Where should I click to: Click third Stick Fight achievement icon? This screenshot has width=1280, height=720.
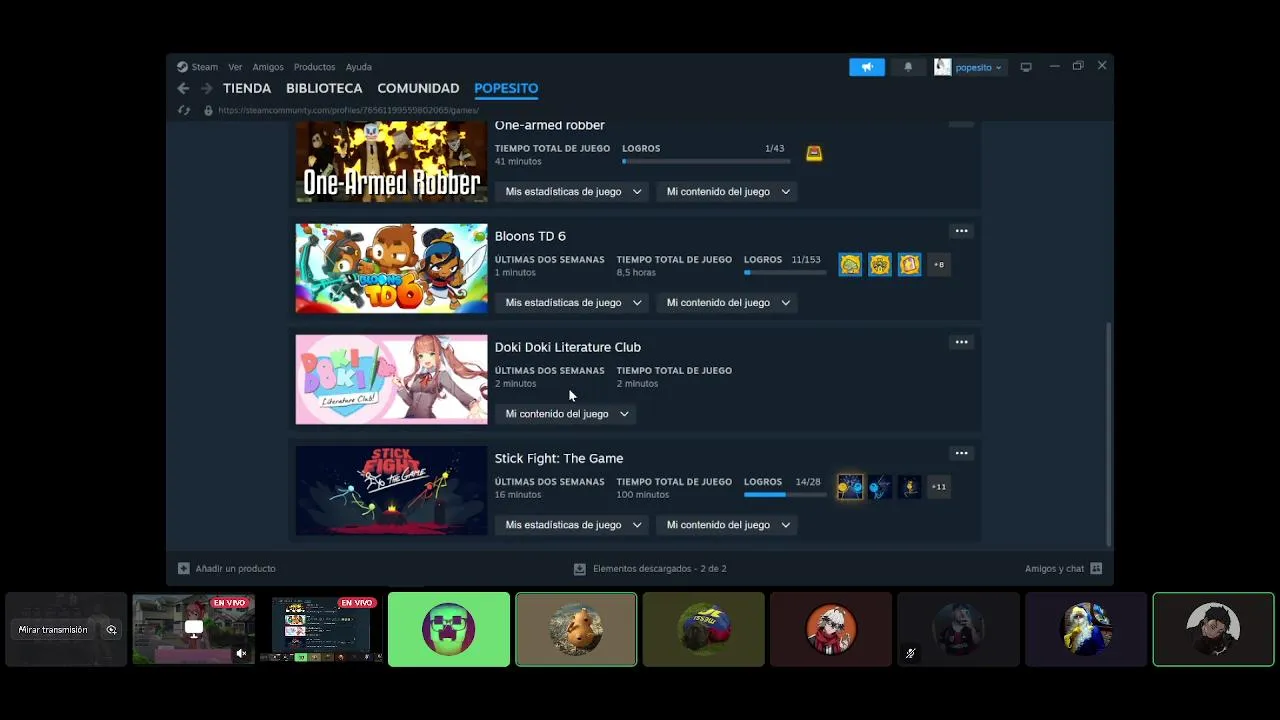click(909, 487)
